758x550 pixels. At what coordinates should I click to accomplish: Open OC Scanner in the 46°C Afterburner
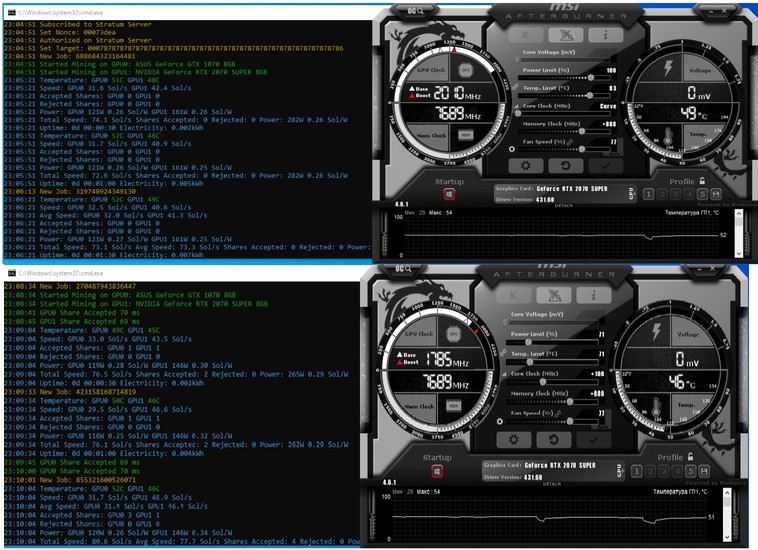coord(403,269)
